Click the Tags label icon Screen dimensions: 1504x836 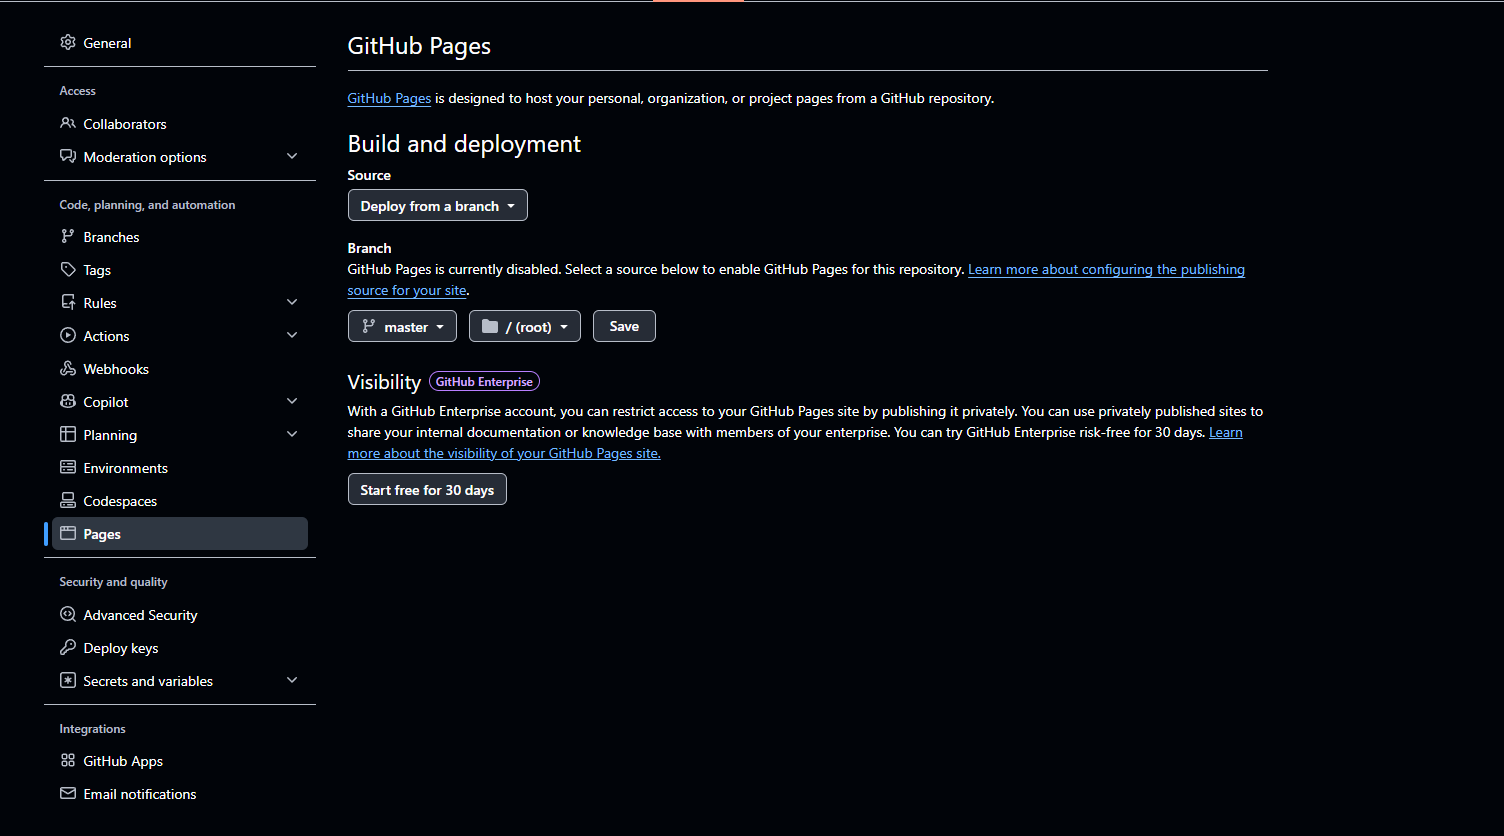pos(68,270)
